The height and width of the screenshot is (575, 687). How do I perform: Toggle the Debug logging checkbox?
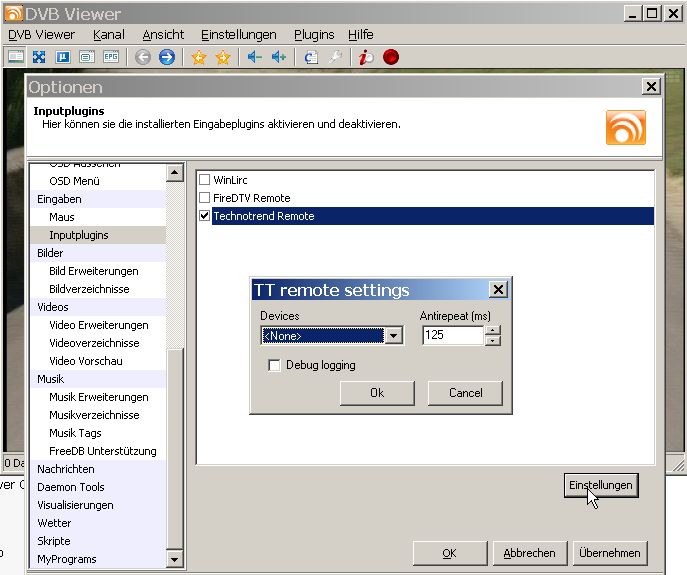[x=274, y=365]
